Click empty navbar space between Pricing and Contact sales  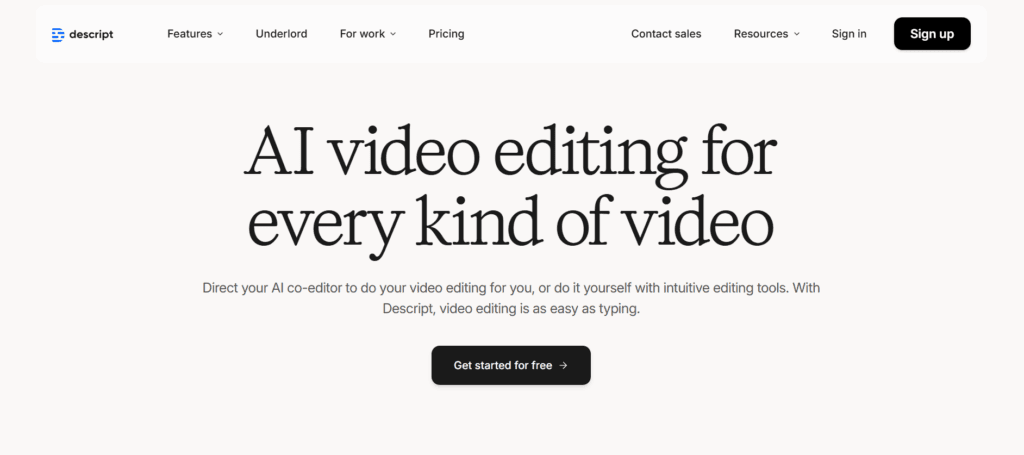548,34
